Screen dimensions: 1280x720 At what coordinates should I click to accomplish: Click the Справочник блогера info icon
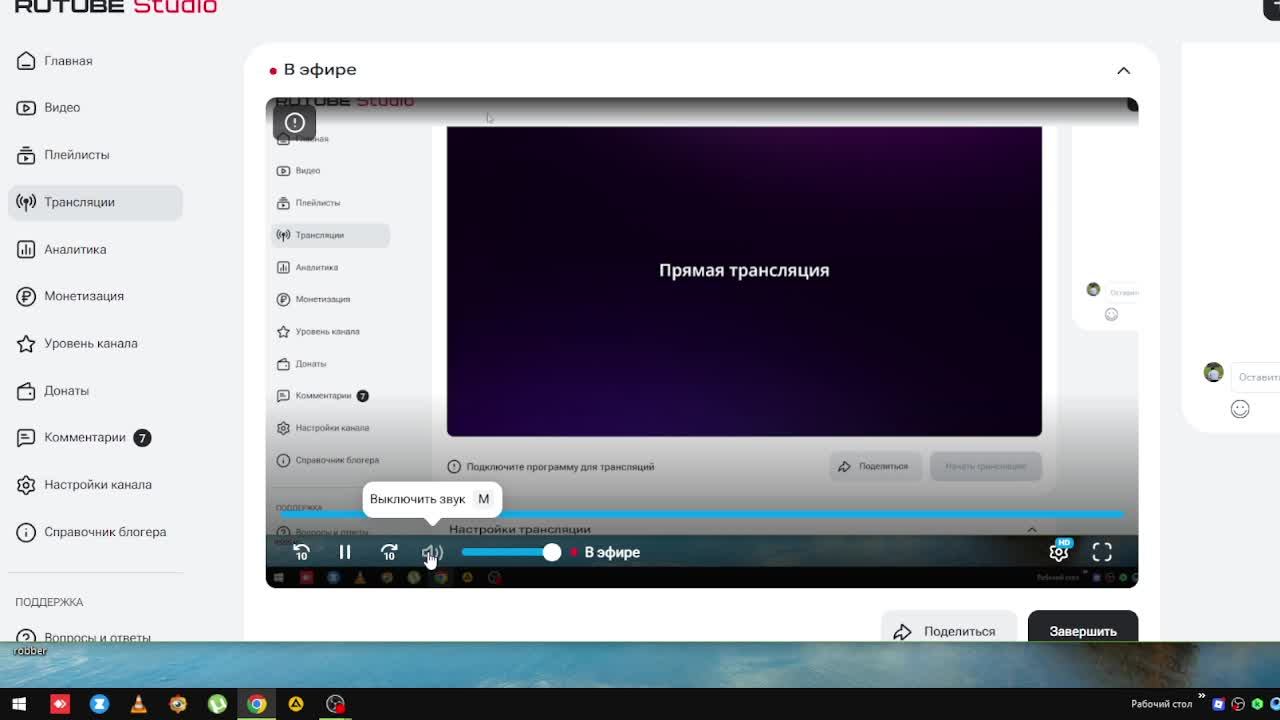(x=26, y=532)
